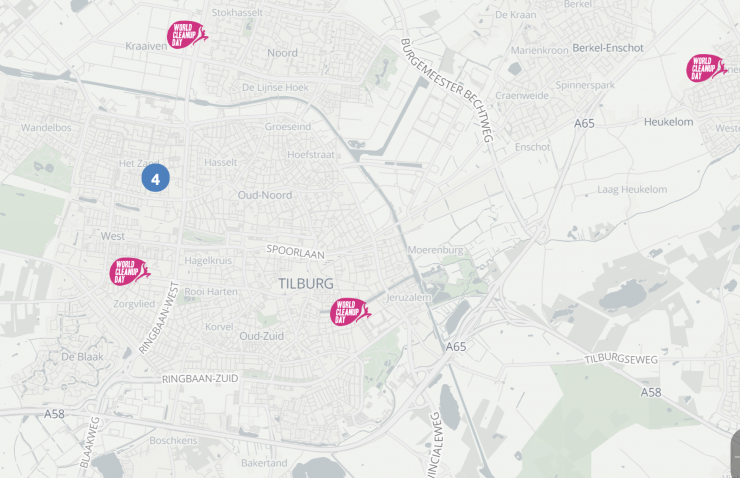Viewport: 740px width, 478px height.
Task: Expand the blue cluster marker showing 4
Action: pos(155,178)
